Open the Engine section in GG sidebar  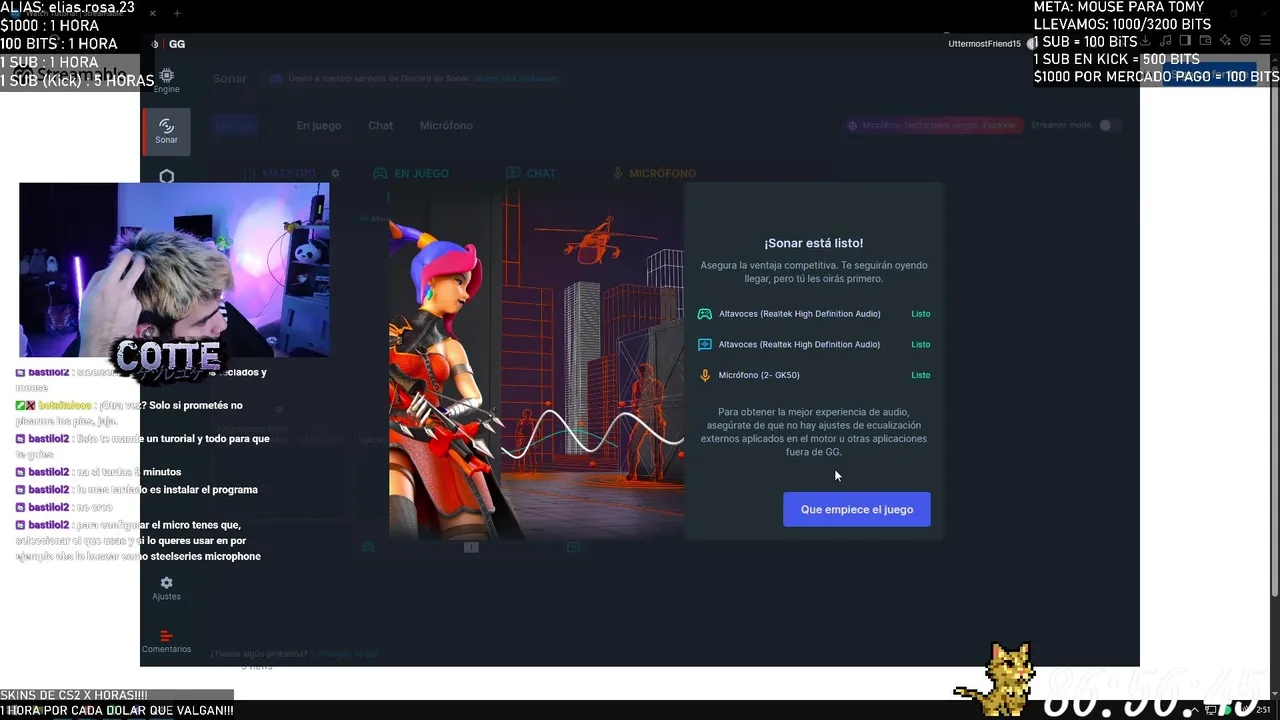166,81
